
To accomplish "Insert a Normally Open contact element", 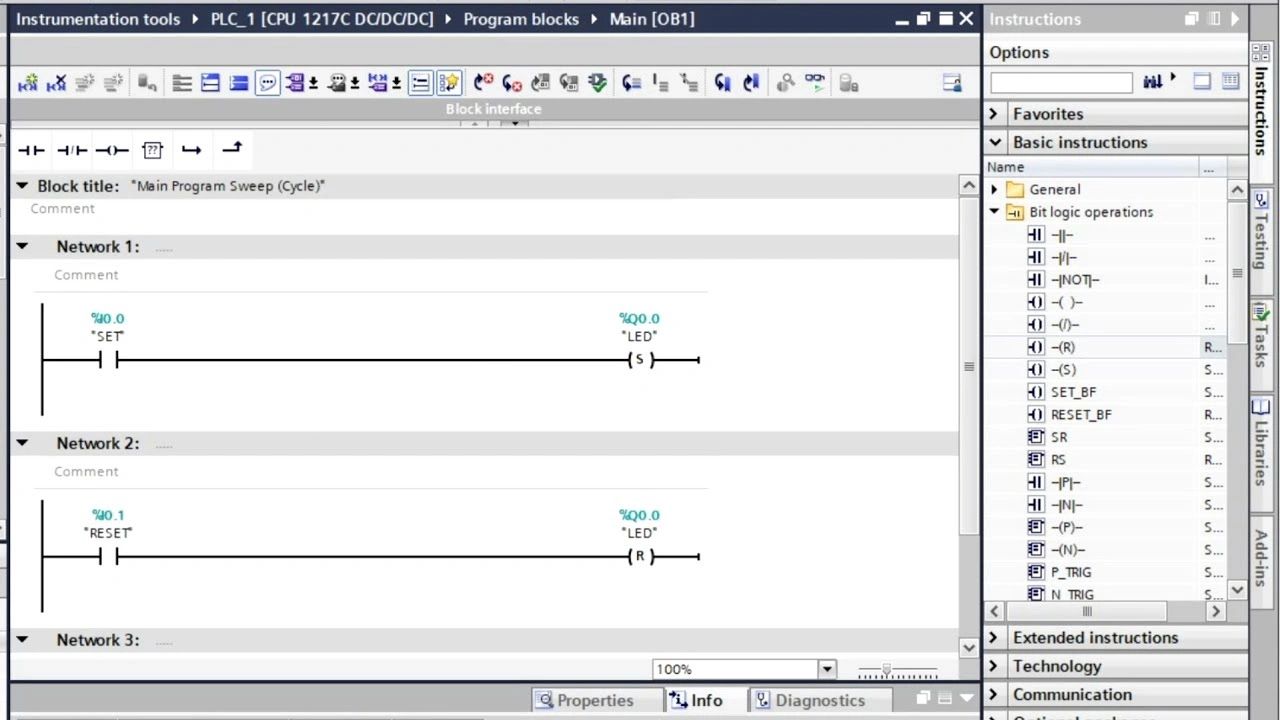I will click(x=30, y=150).
